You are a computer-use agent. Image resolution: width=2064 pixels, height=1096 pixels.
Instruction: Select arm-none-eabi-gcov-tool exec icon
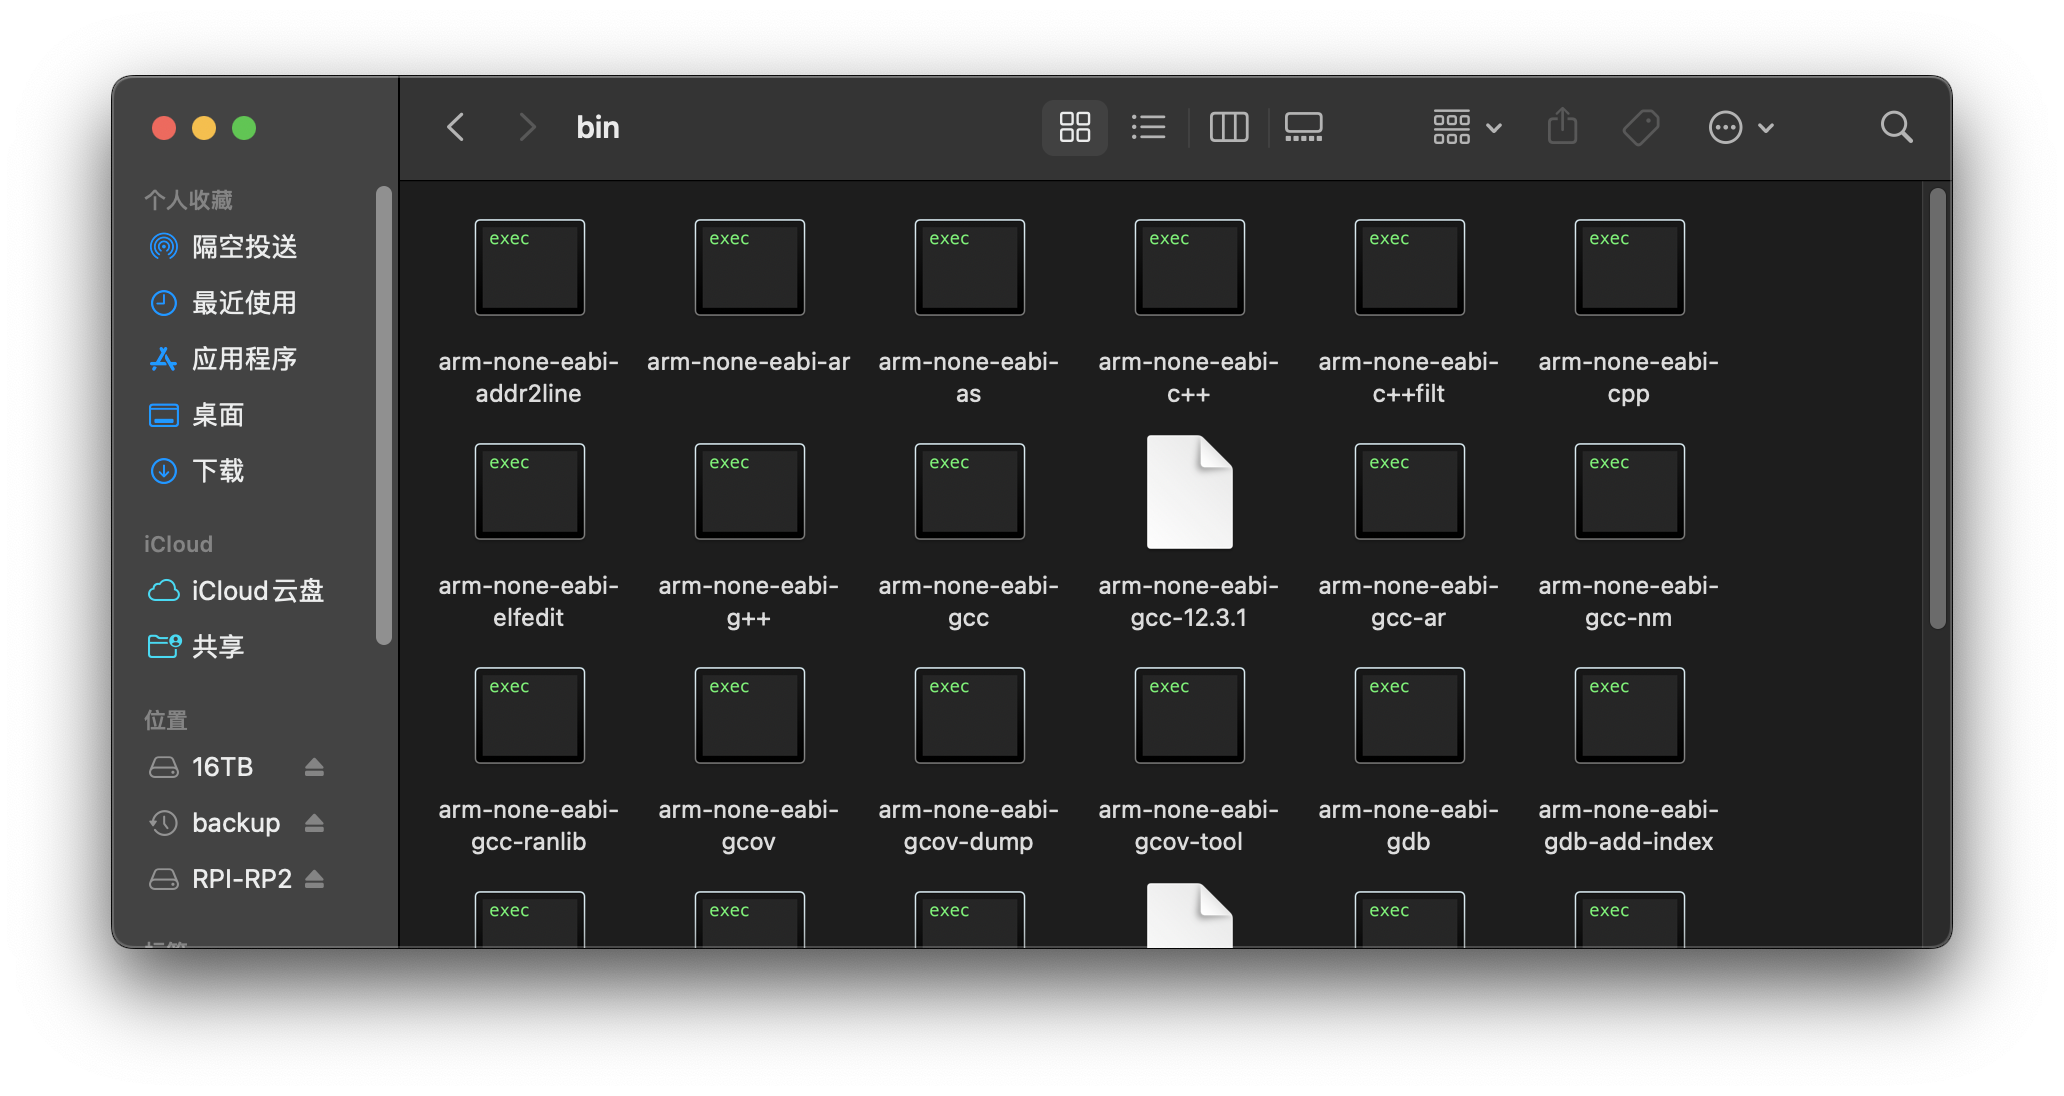pyautogui.click(x=1189, y=715)
